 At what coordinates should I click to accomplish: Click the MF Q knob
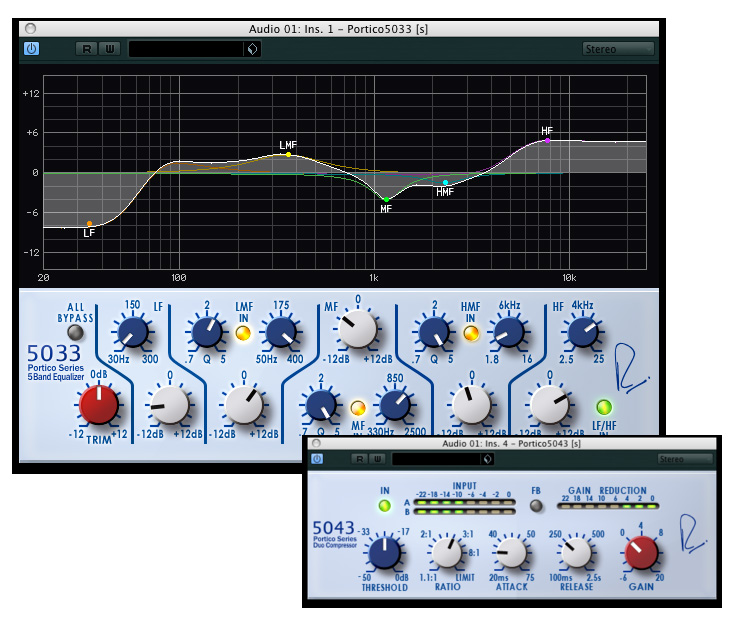coord(321,405)
